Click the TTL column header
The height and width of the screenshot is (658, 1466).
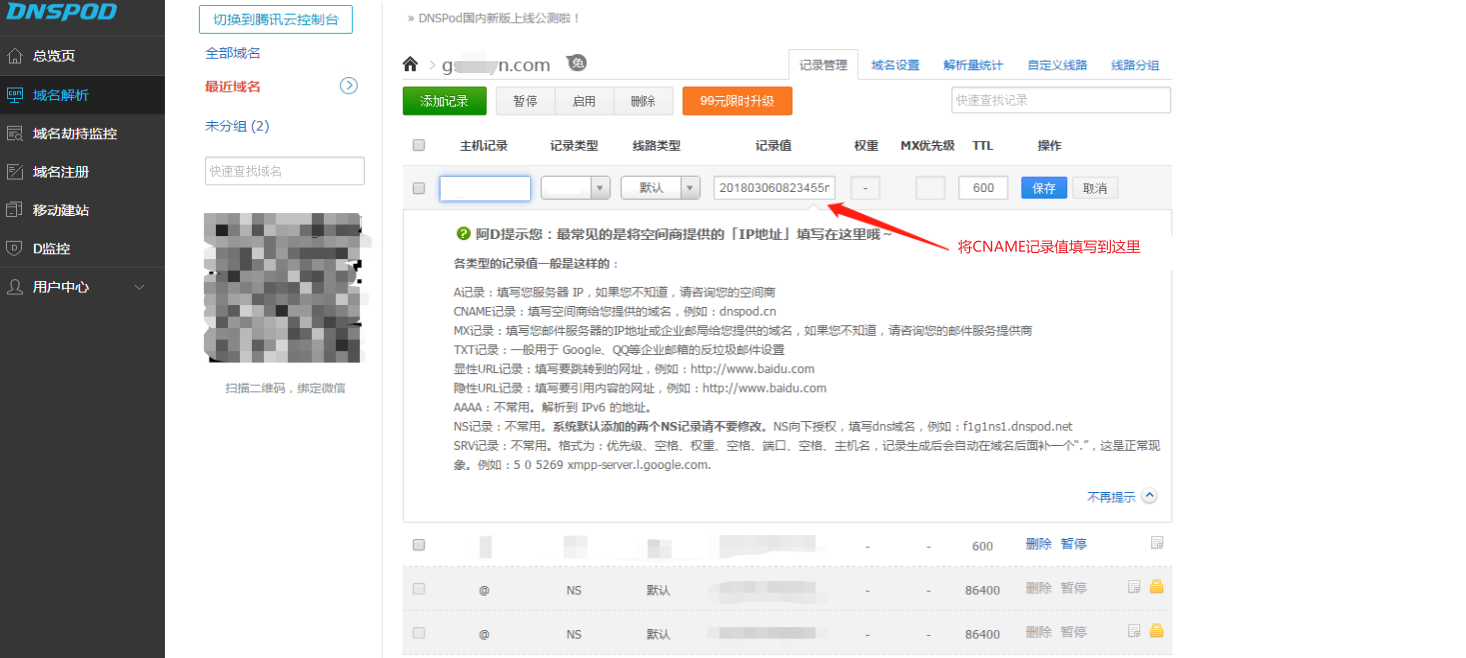click(983, 146)
